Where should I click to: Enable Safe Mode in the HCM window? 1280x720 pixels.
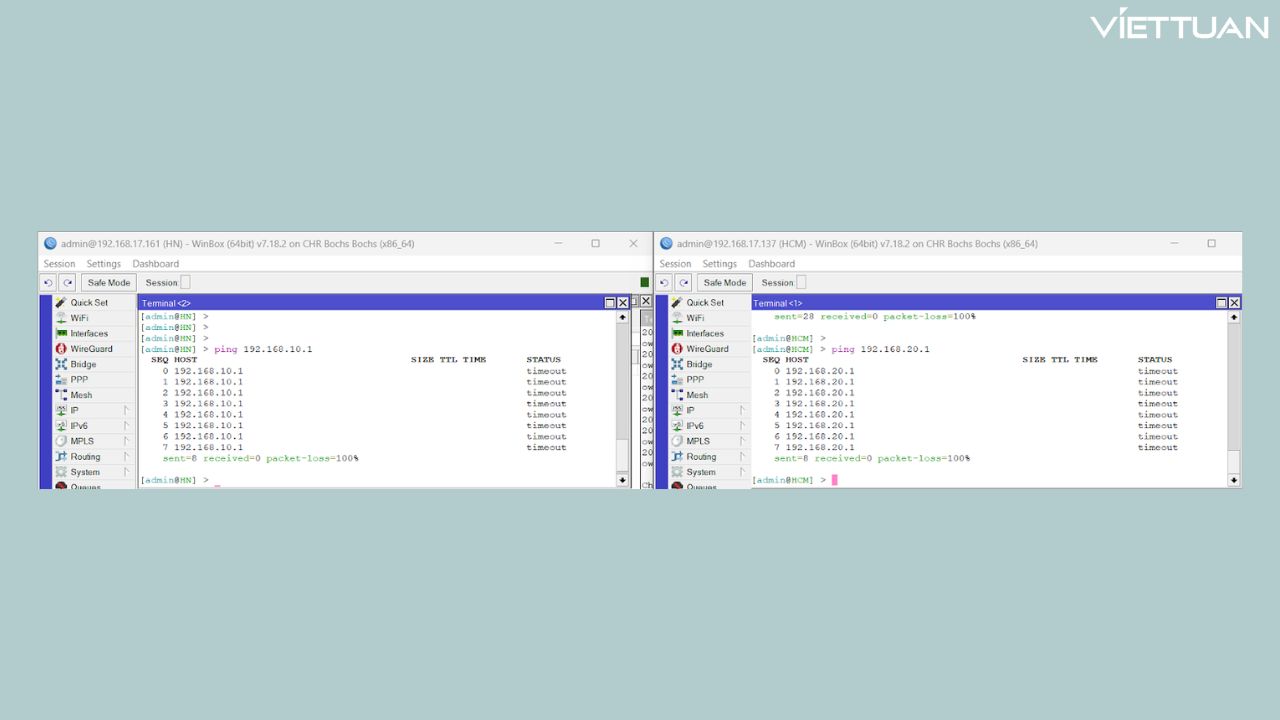coord(724,283)
